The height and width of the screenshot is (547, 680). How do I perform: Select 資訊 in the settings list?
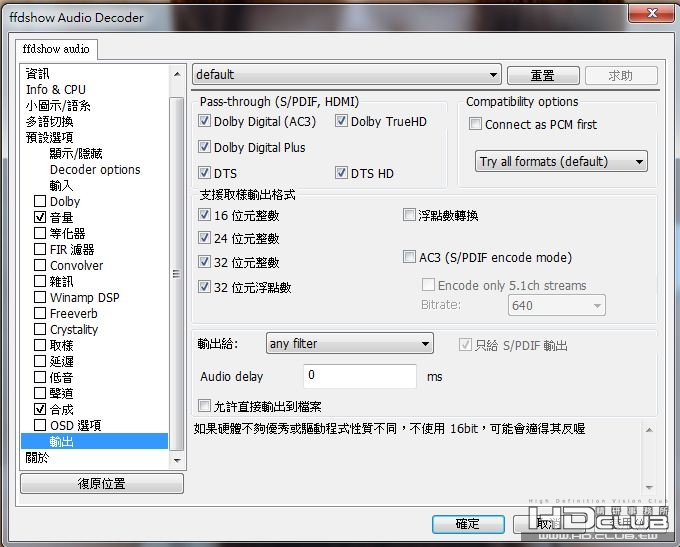coord(37,73)
